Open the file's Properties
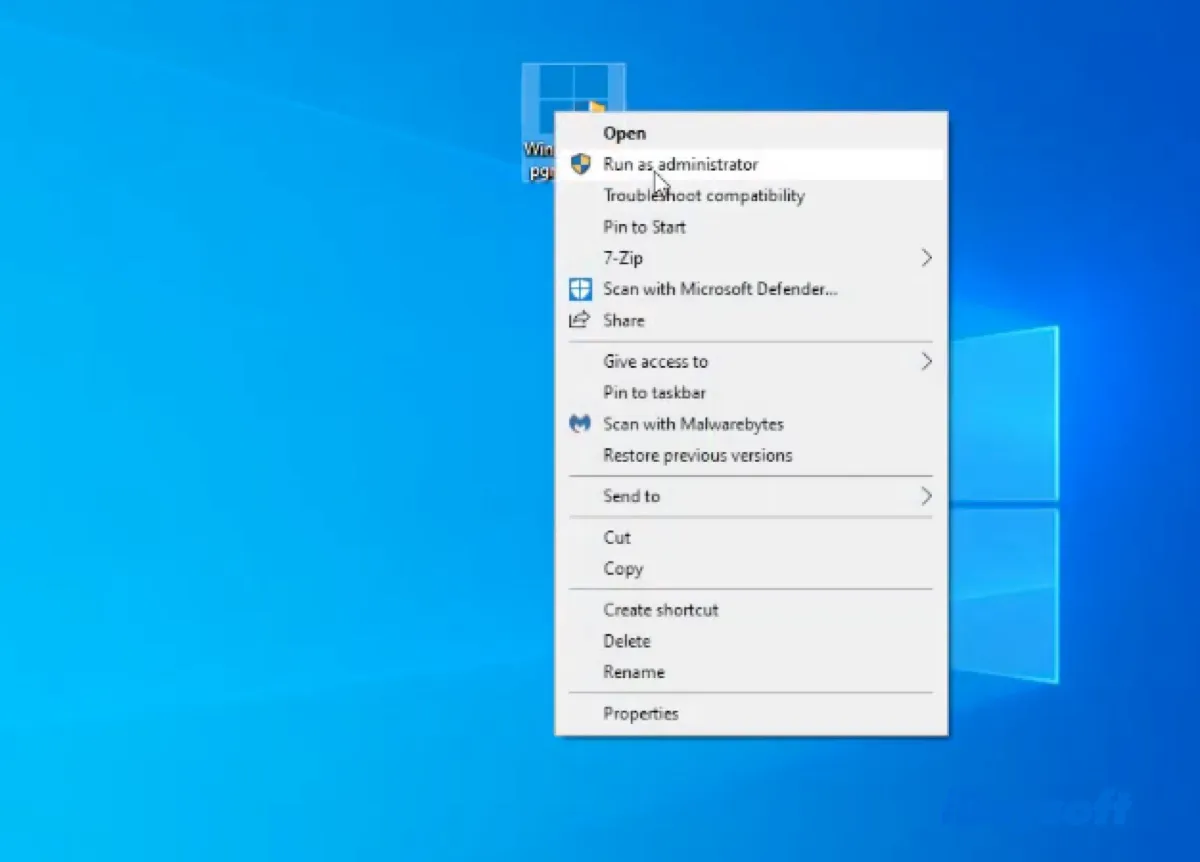Screen dimensions: 1200x862 [641, 713]
